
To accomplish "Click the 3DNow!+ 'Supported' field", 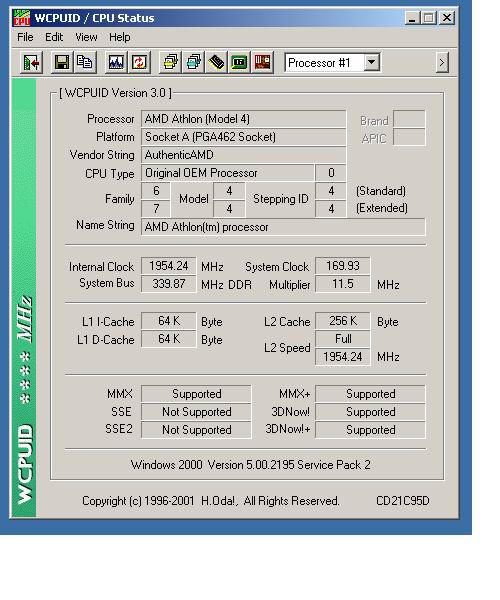I will (x=370, y=430).
